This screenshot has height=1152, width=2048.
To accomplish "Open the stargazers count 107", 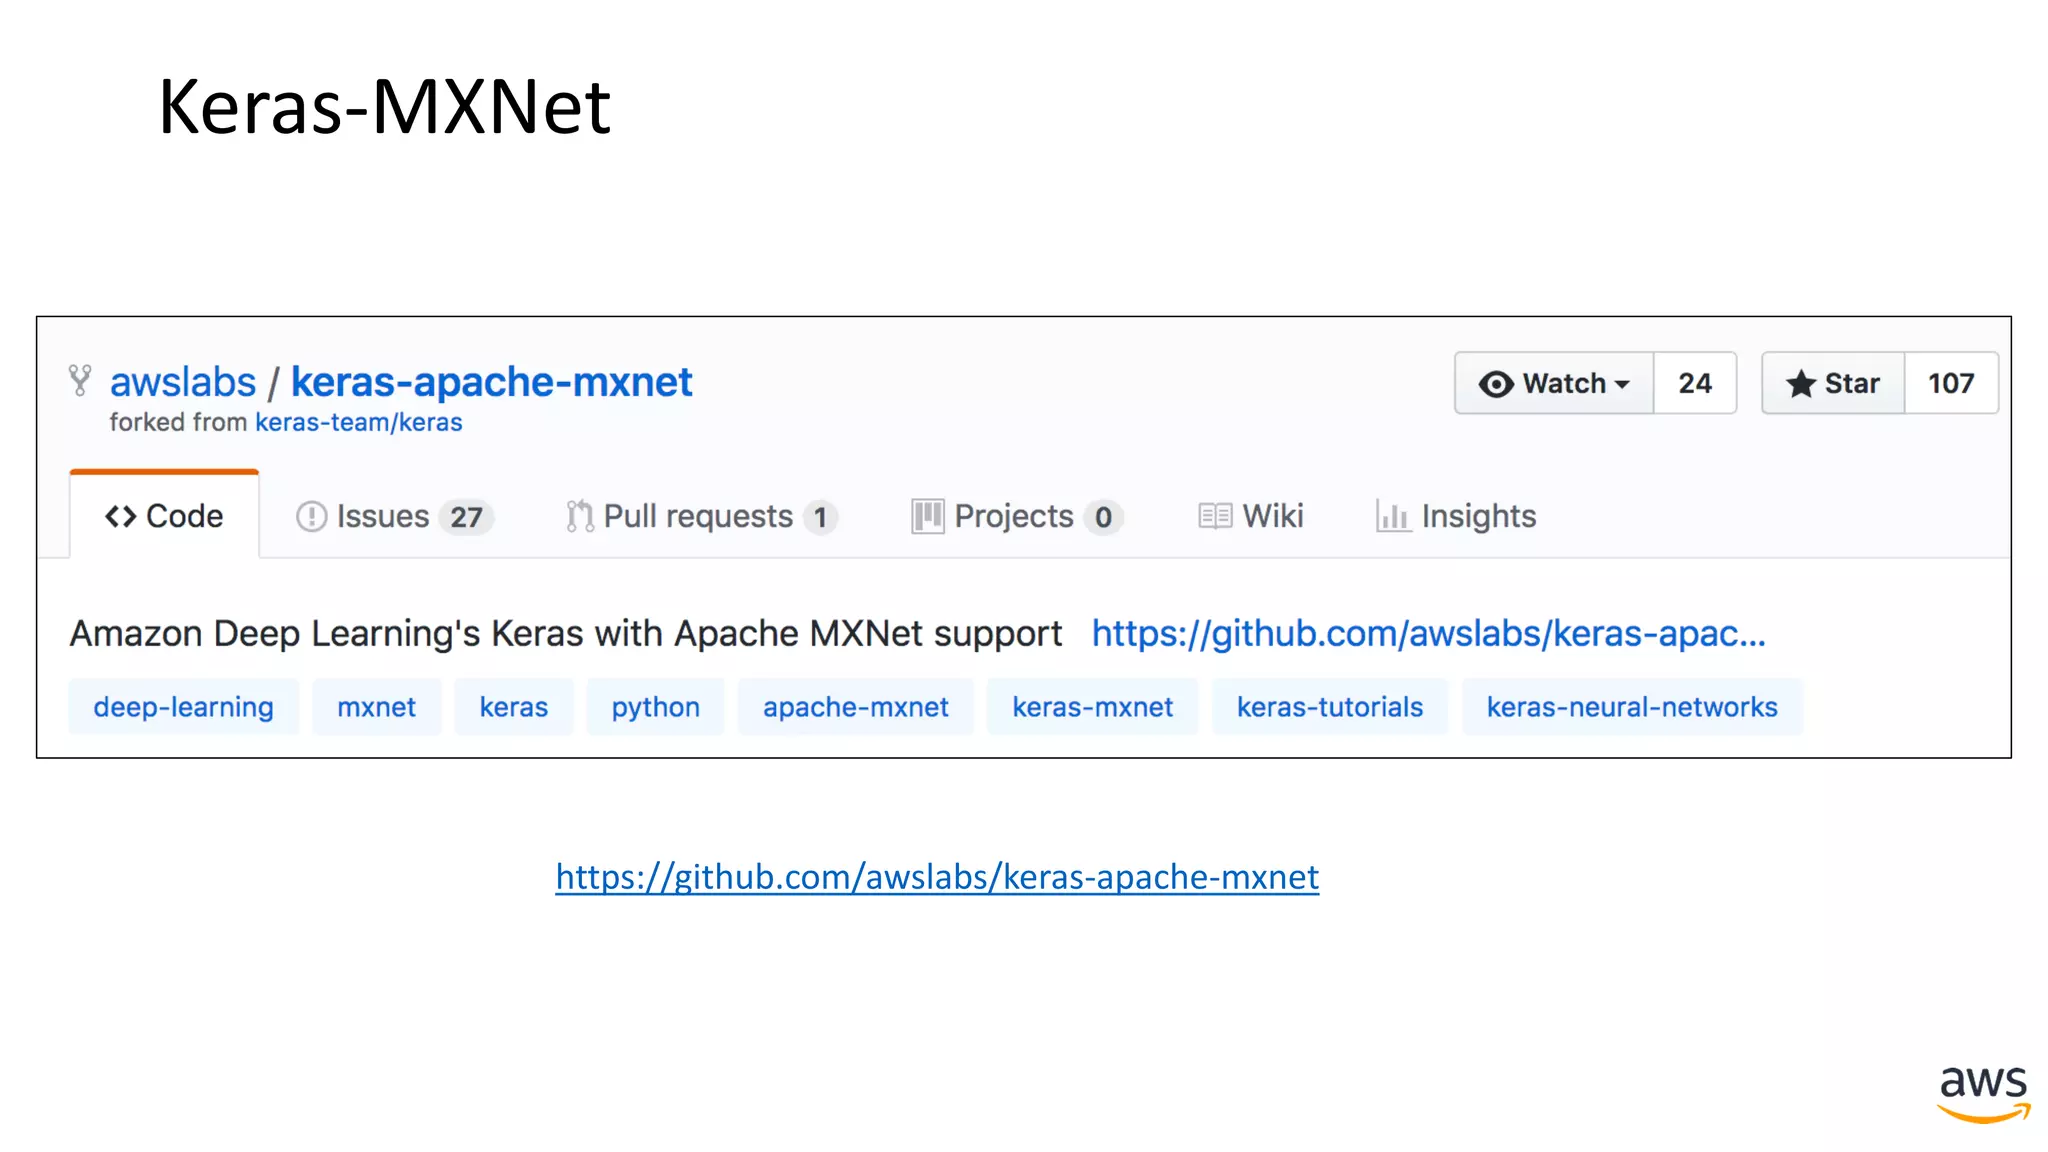I will tap(1951, 383).
